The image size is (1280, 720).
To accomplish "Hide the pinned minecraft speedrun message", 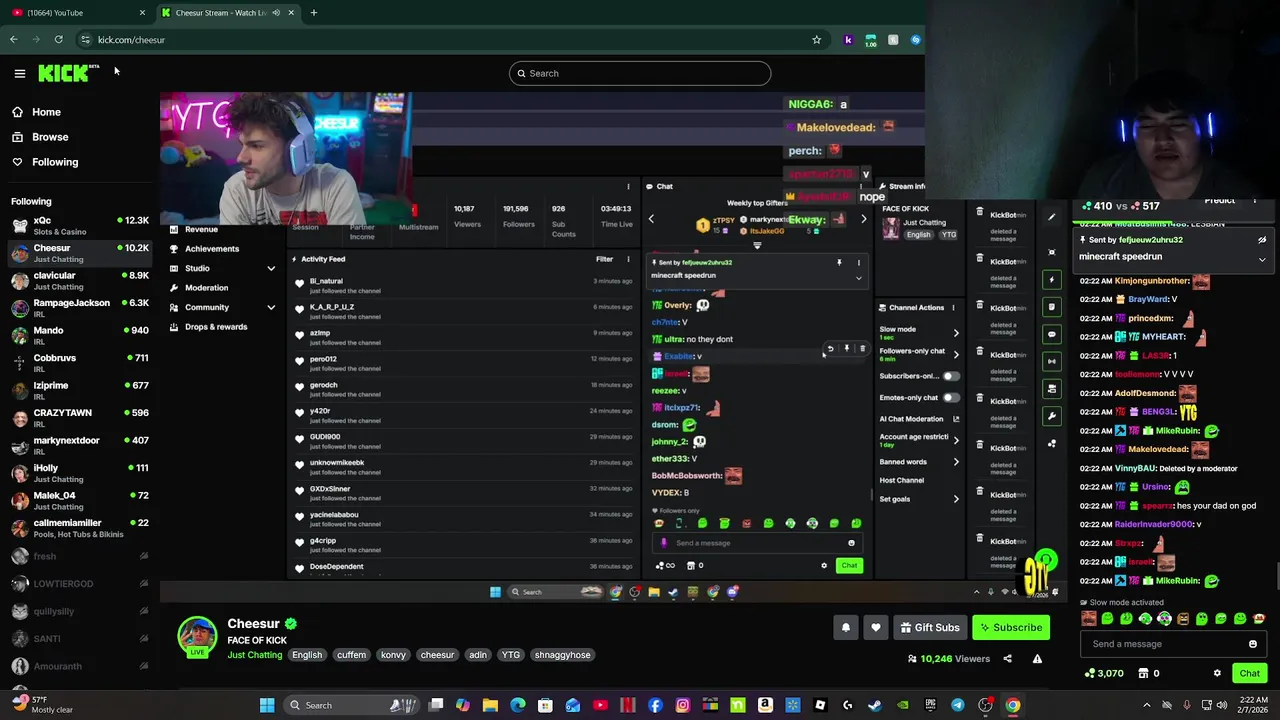I will click(x=1262, y=240).
